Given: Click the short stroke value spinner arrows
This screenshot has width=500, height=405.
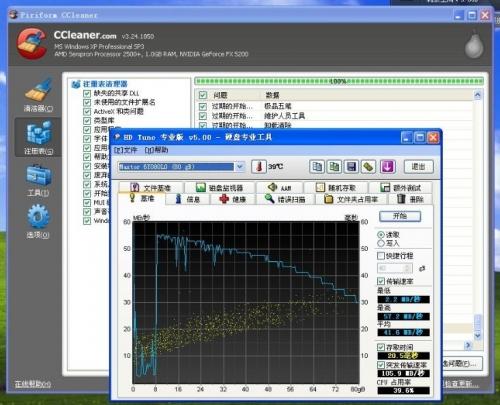Looking at the screenshot, I should click(407, 268).
